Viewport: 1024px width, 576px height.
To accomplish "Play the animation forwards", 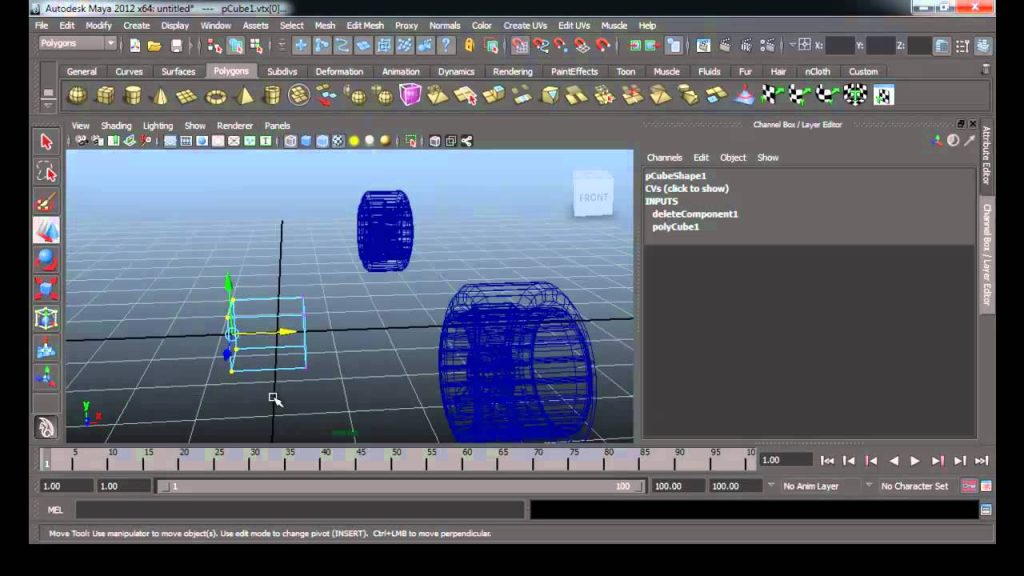I will [915, 461].
